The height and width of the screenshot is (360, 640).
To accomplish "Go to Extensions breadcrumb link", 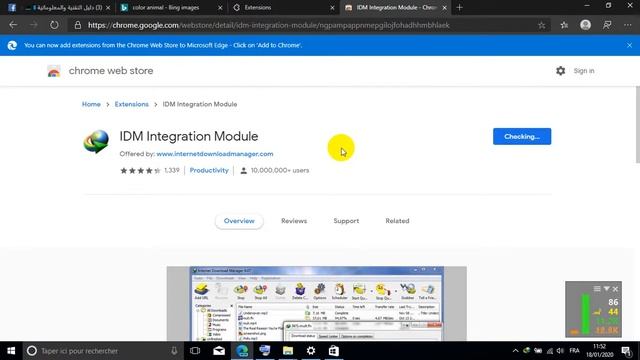I will tap(131, 104).
